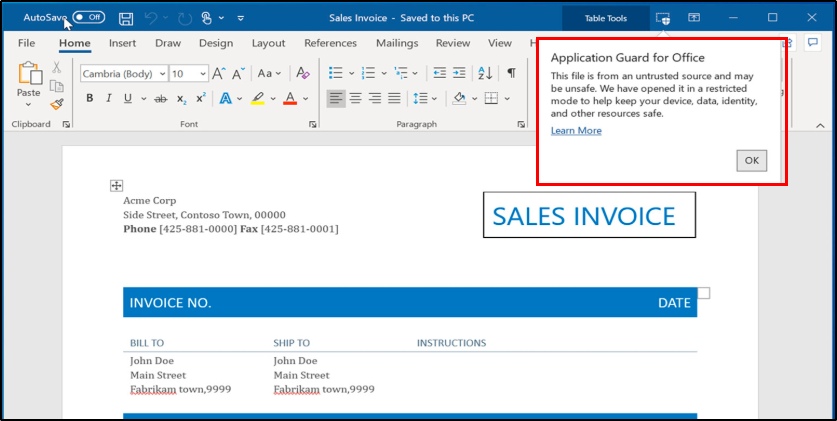Open the File menu
This screenshot has width=837, height=421.
coord(26,43)
